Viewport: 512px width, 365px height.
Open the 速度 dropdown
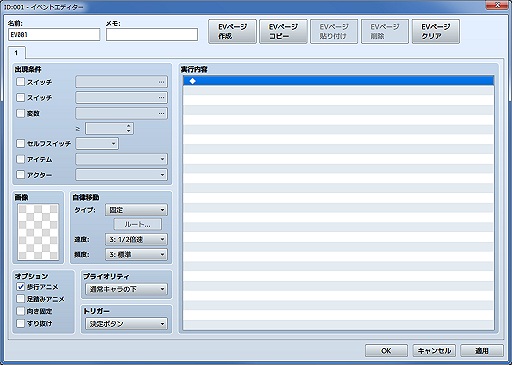tap(136, 239)
